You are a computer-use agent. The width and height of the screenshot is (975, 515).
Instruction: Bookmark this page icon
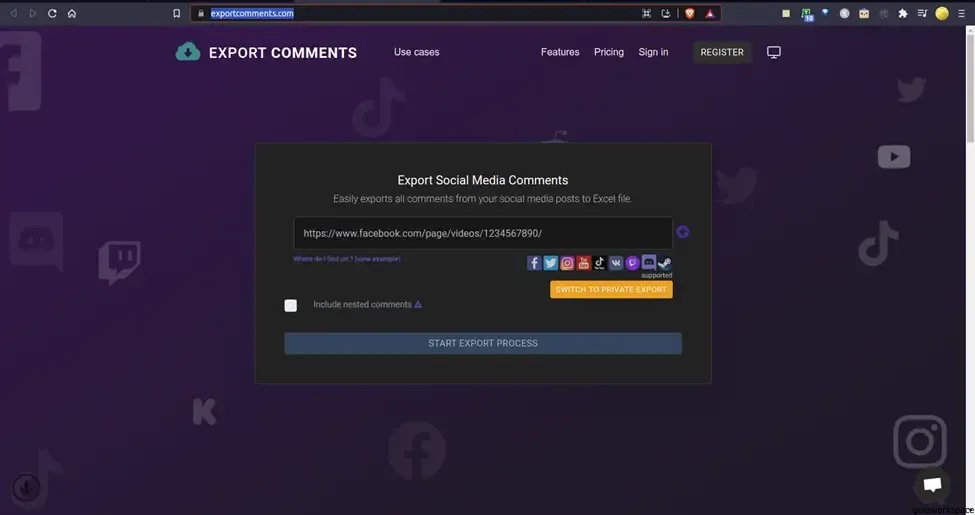[x=177, y=13]
